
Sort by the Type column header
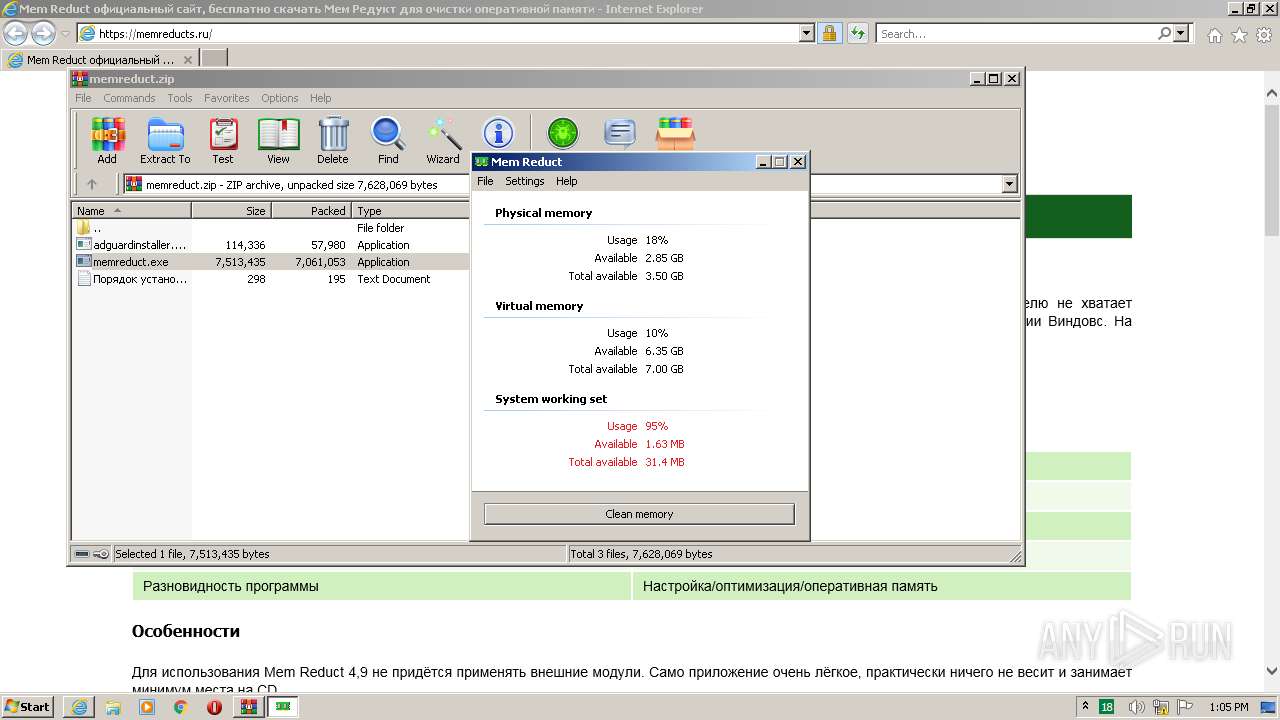click(x=410, y=210)
